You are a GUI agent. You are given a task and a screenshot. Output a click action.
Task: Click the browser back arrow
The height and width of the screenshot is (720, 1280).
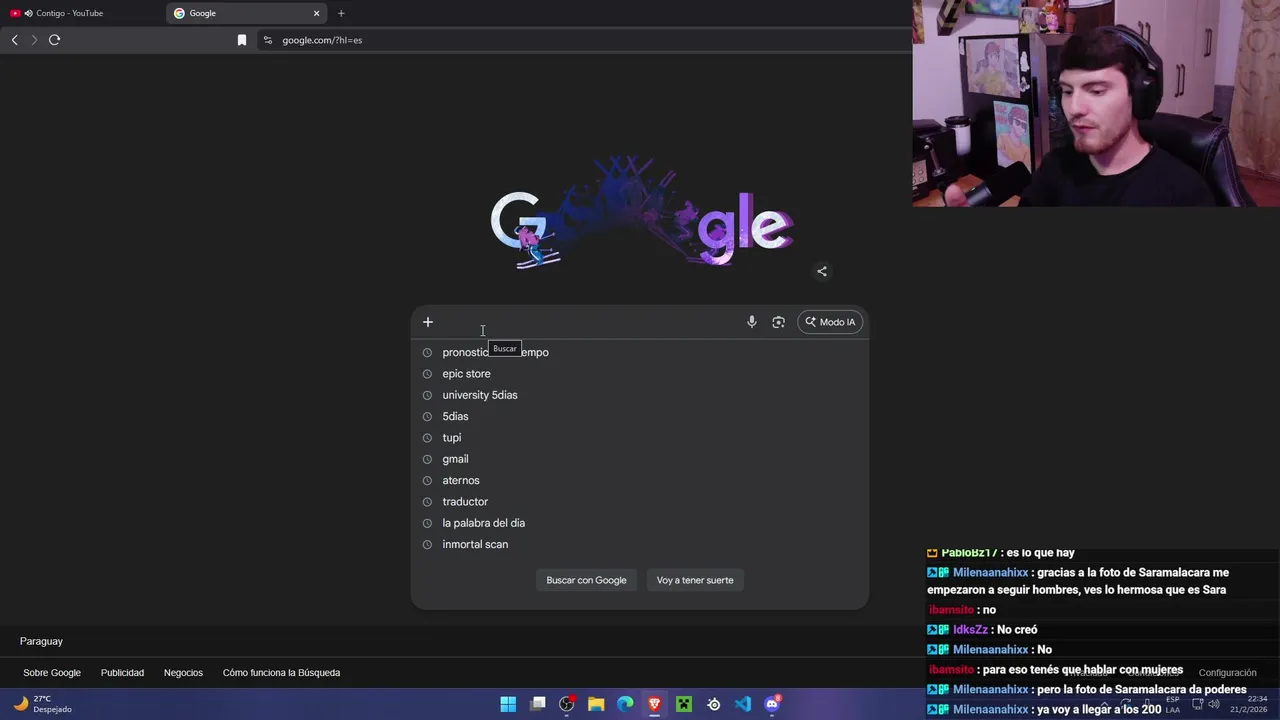coord(14,40)
